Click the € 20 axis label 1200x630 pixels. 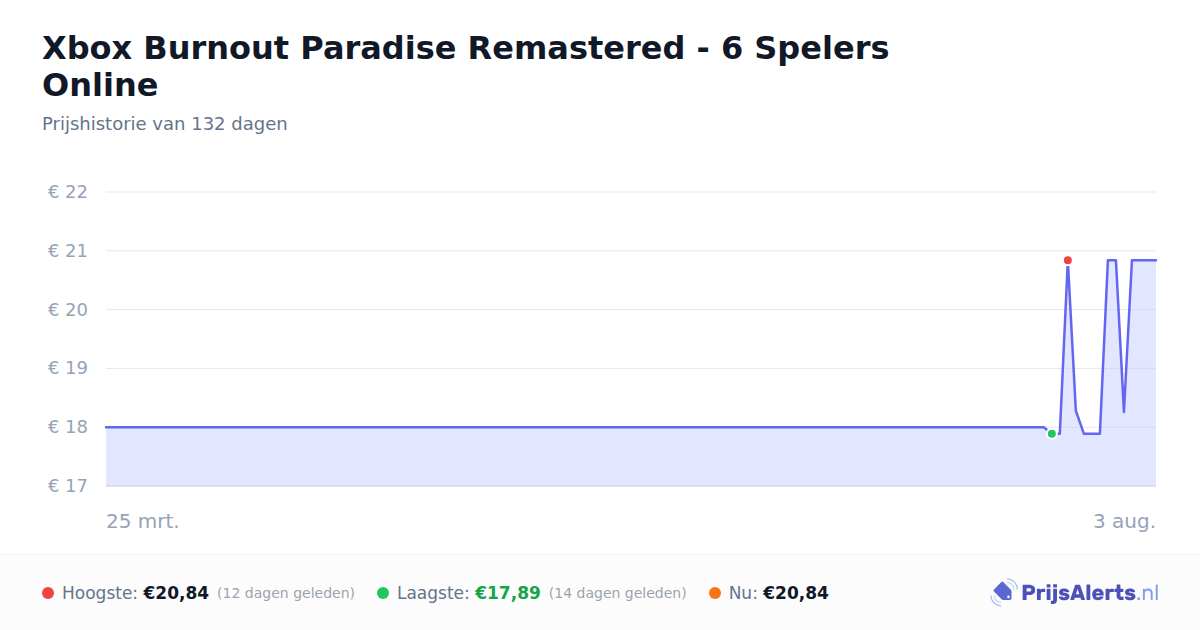[68, 309]
